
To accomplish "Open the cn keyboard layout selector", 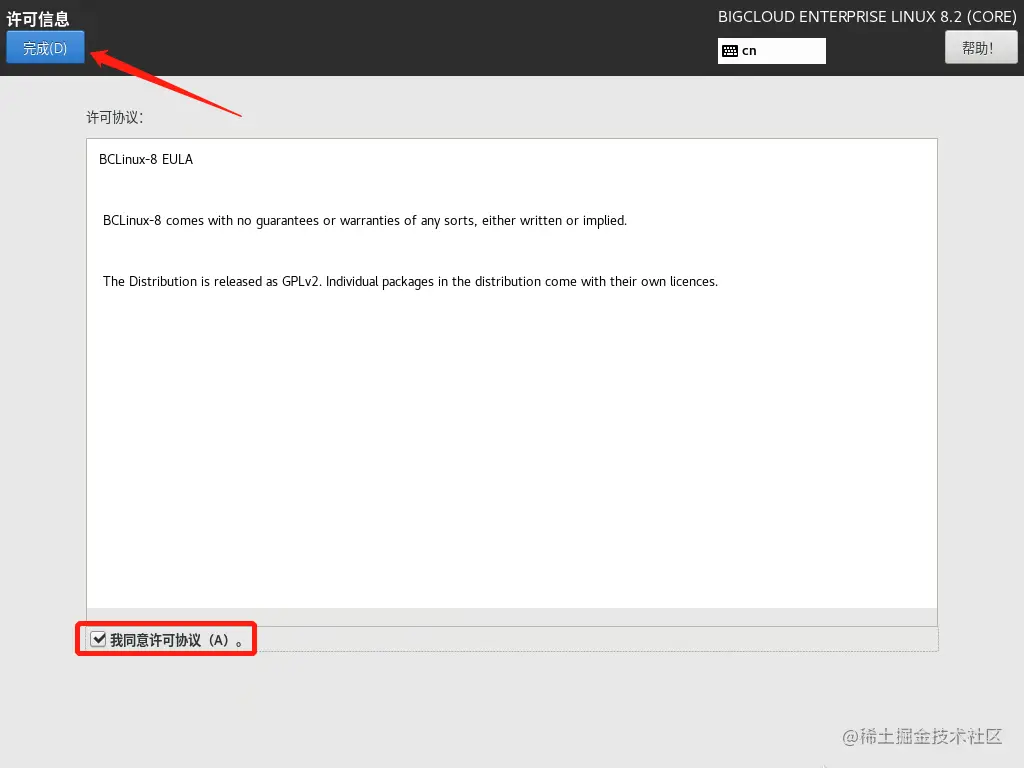I will tap(771, 51).
